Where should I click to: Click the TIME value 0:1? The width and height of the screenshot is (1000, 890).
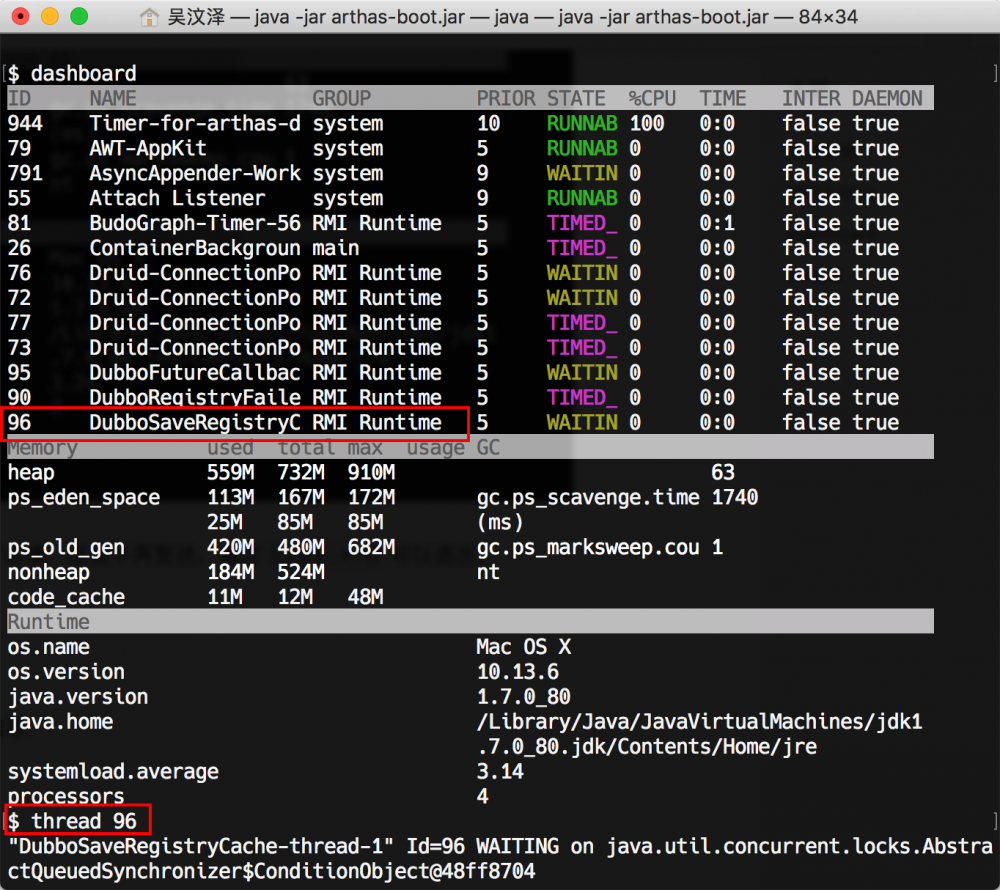717,222
